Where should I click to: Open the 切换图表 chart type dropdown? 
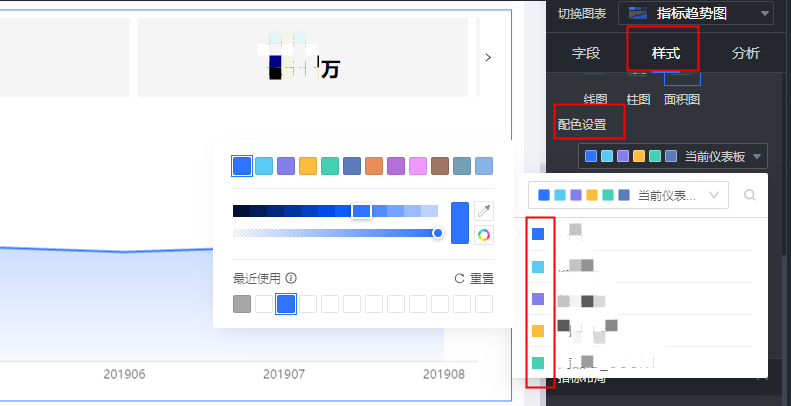point(697,13)
